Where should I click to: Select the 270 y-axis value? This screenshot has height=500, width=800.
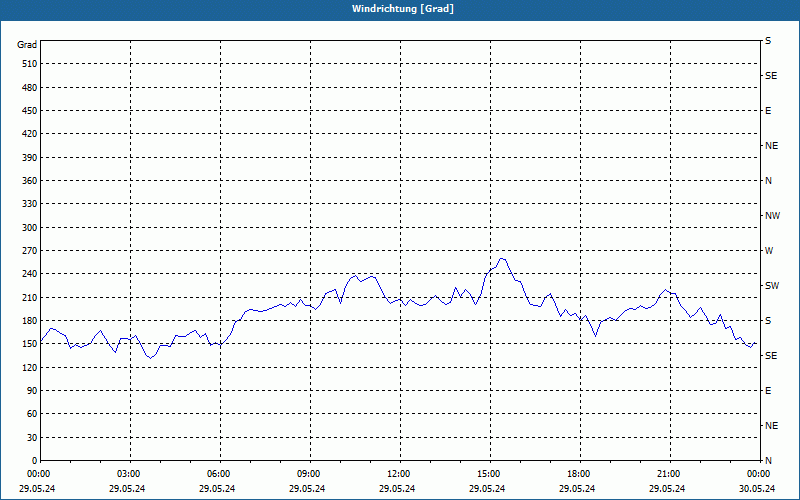coord(30,251)
